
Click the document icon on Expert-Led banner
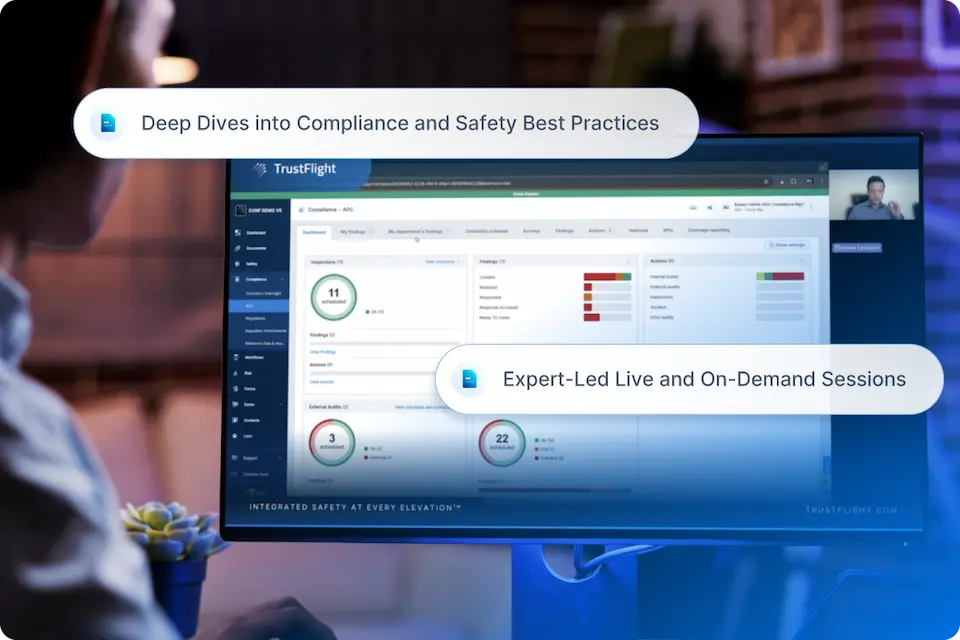(469, 379)
